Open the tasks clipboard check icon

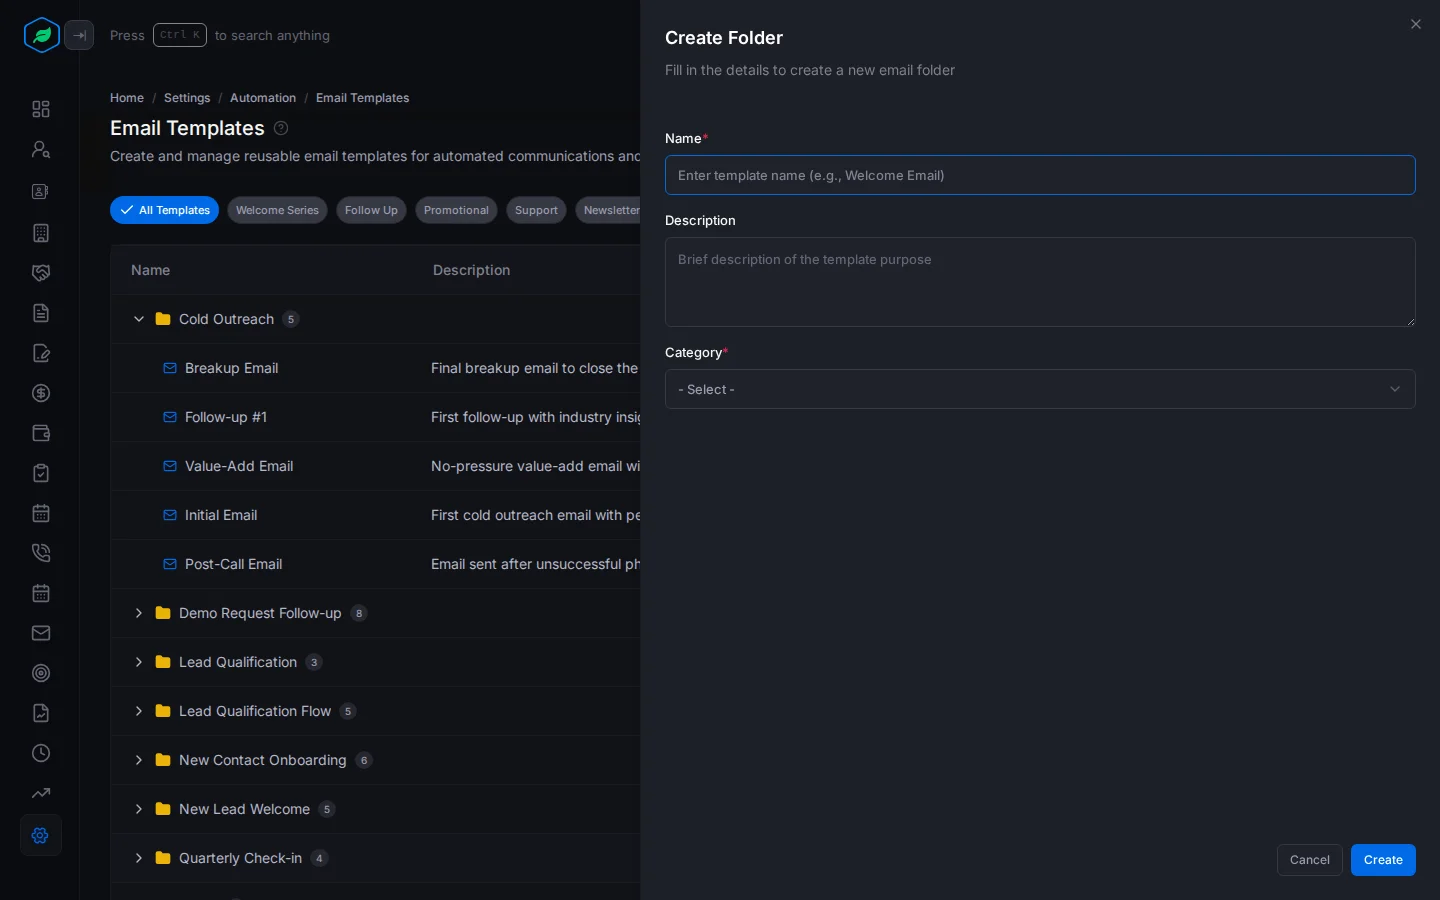(x=41, y=473)
